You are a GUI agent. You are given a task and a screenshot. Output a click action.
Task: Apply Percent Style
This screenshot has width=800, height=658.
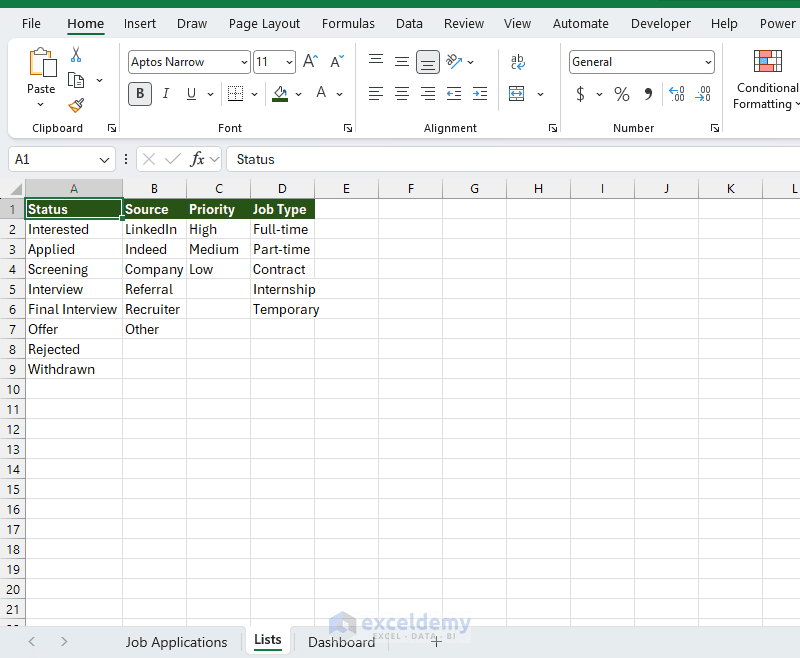coord(621,94)
